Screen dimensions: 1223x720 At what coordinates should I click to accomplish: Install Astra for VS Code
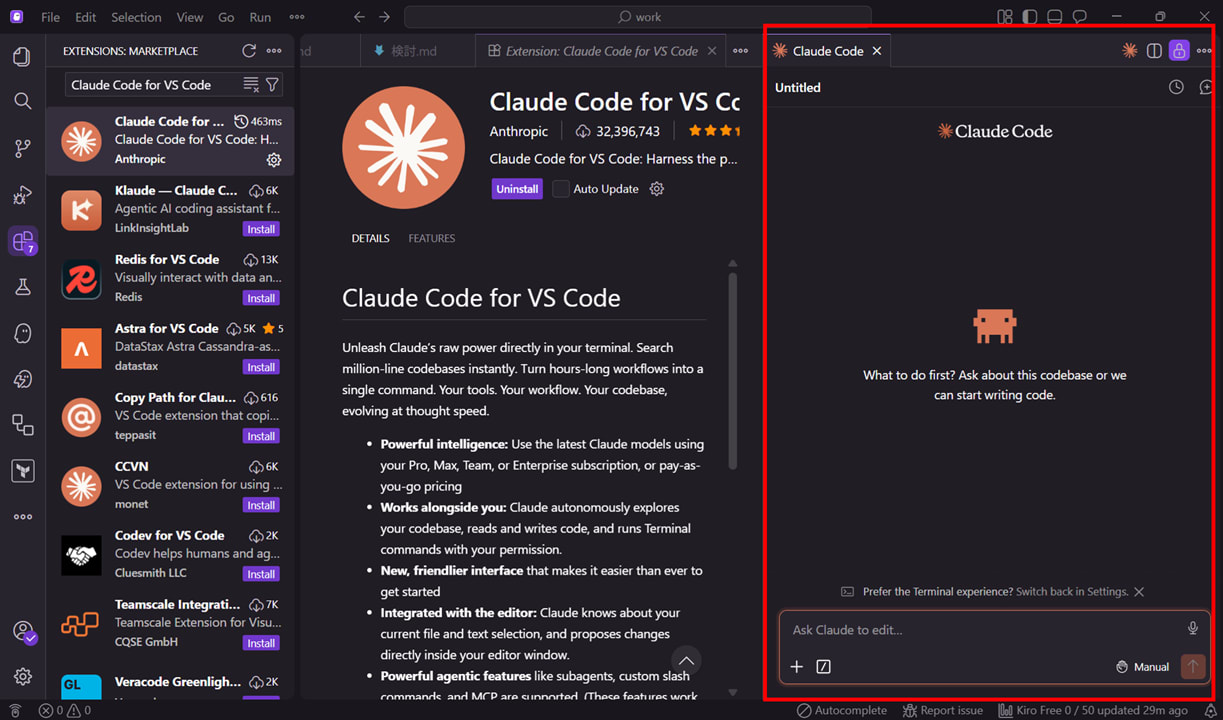(x=261, y=367)
